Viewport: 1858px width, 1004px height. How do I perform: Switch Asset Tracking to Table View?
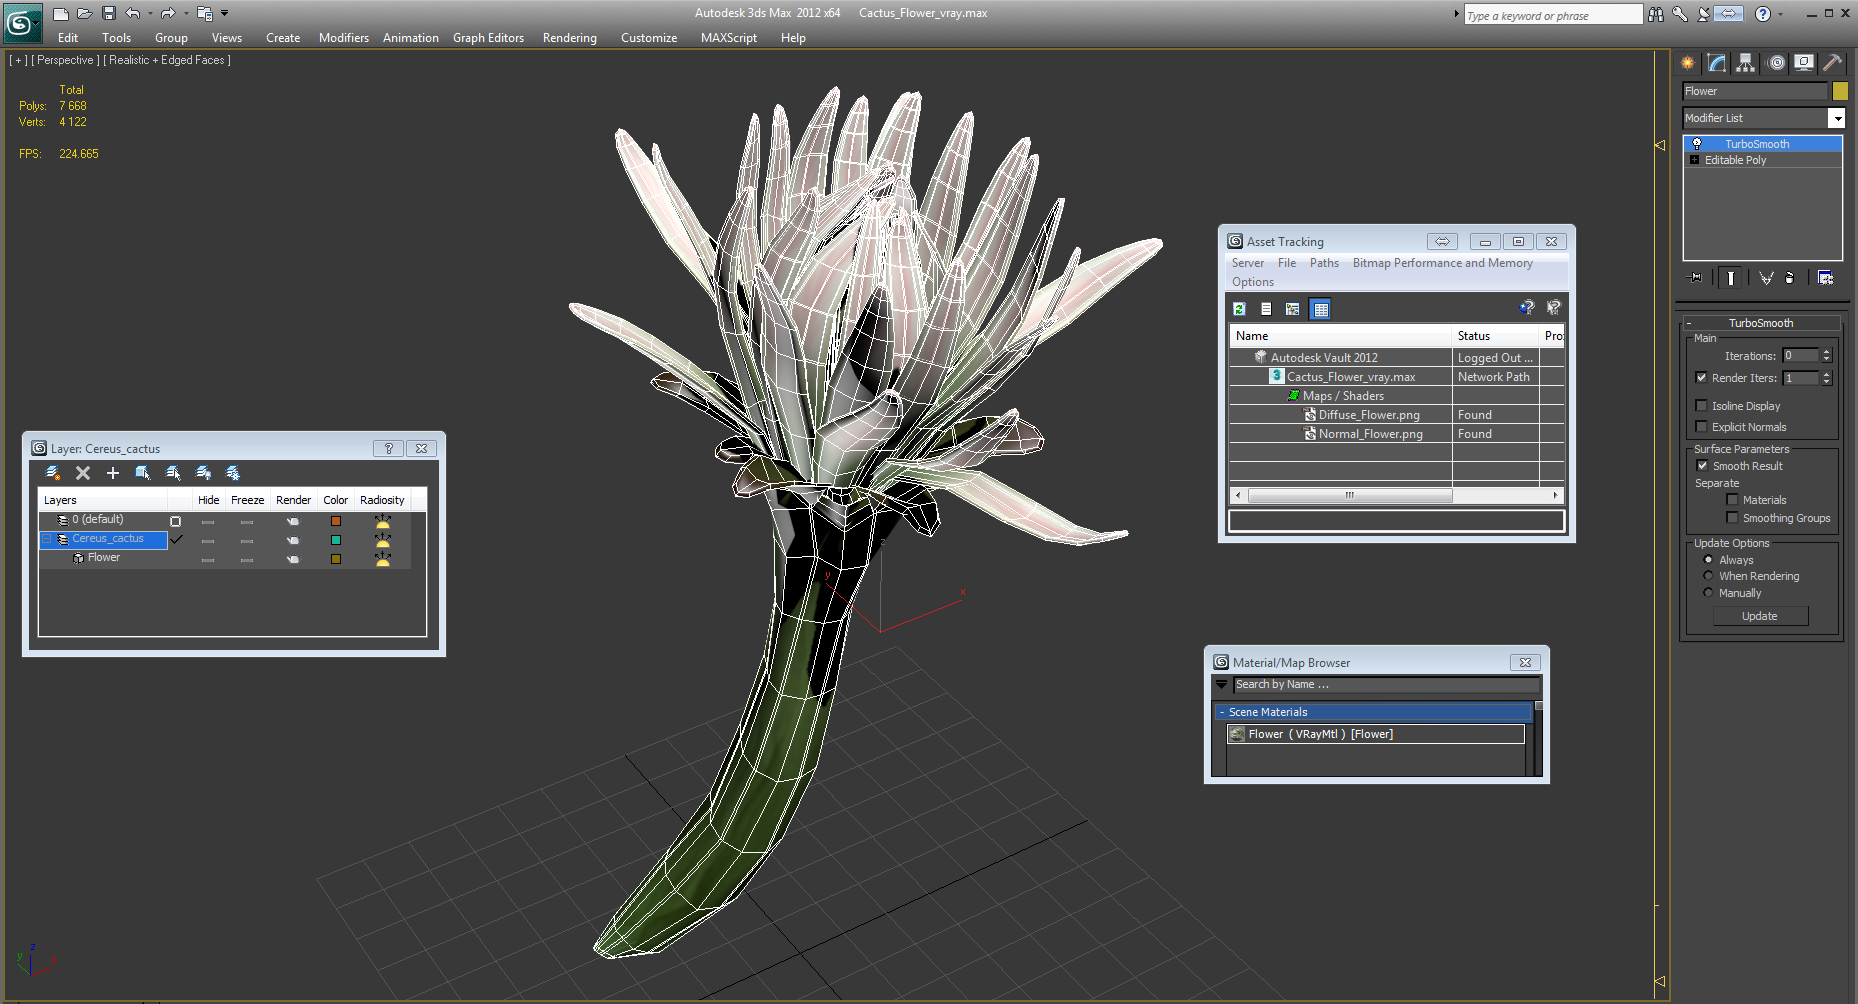1320,309
